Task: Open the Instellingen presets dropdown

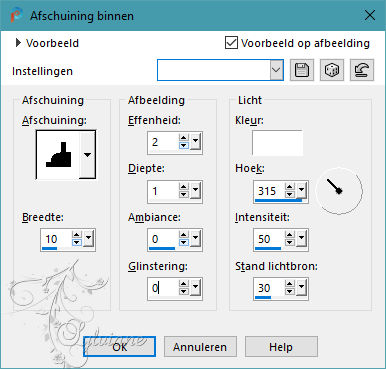Action: [276, 70]
